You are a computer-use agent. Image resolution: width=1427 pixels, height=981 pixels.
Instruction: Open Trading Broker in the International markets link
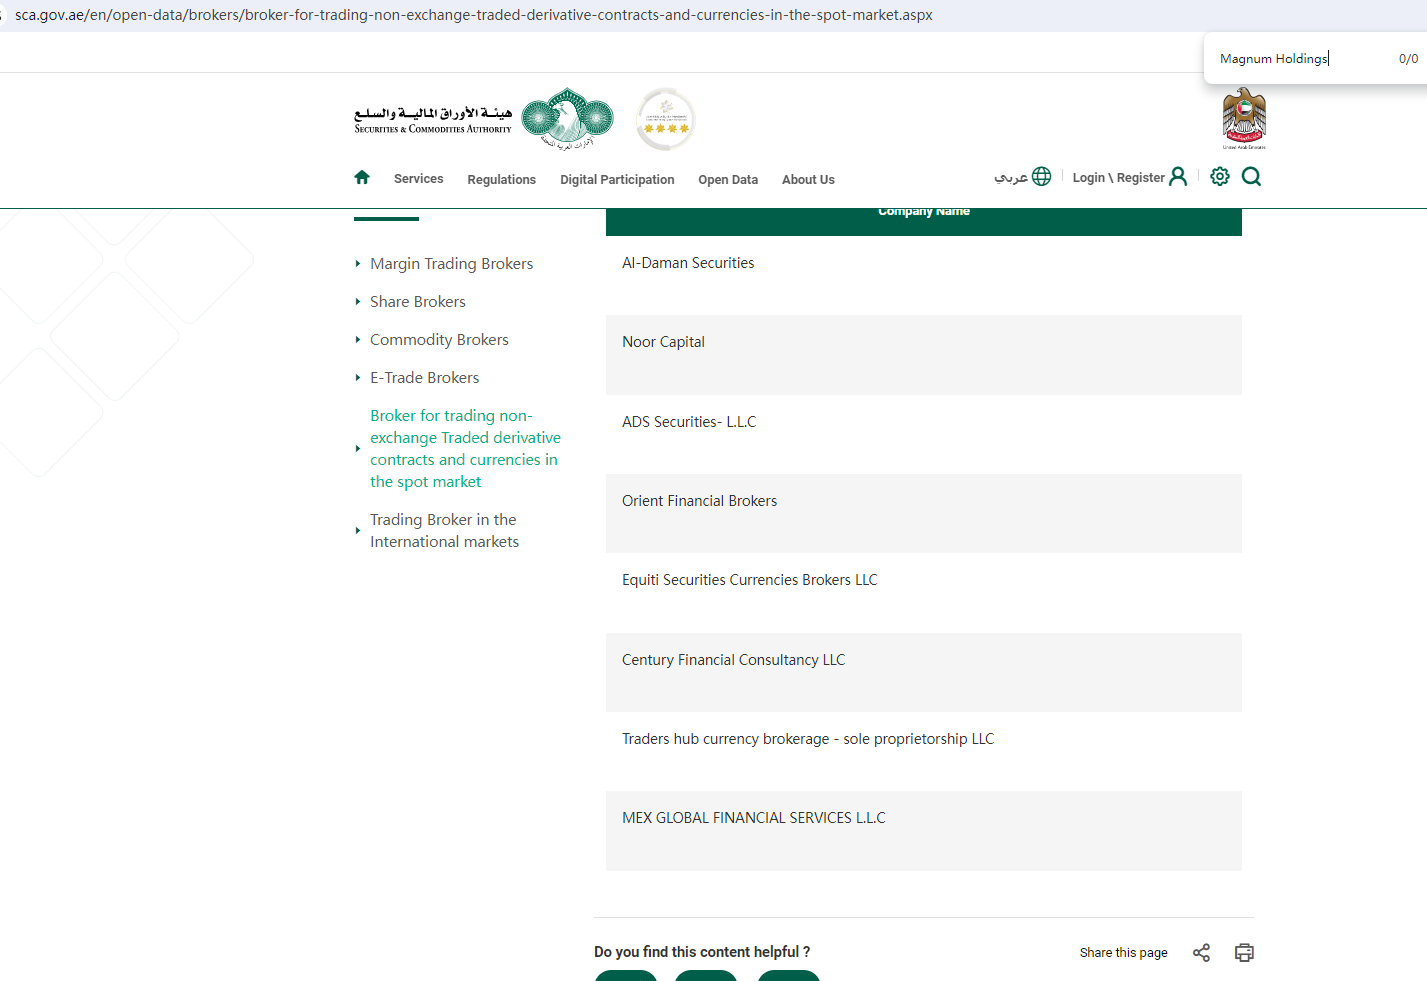[x=444, y=531]
